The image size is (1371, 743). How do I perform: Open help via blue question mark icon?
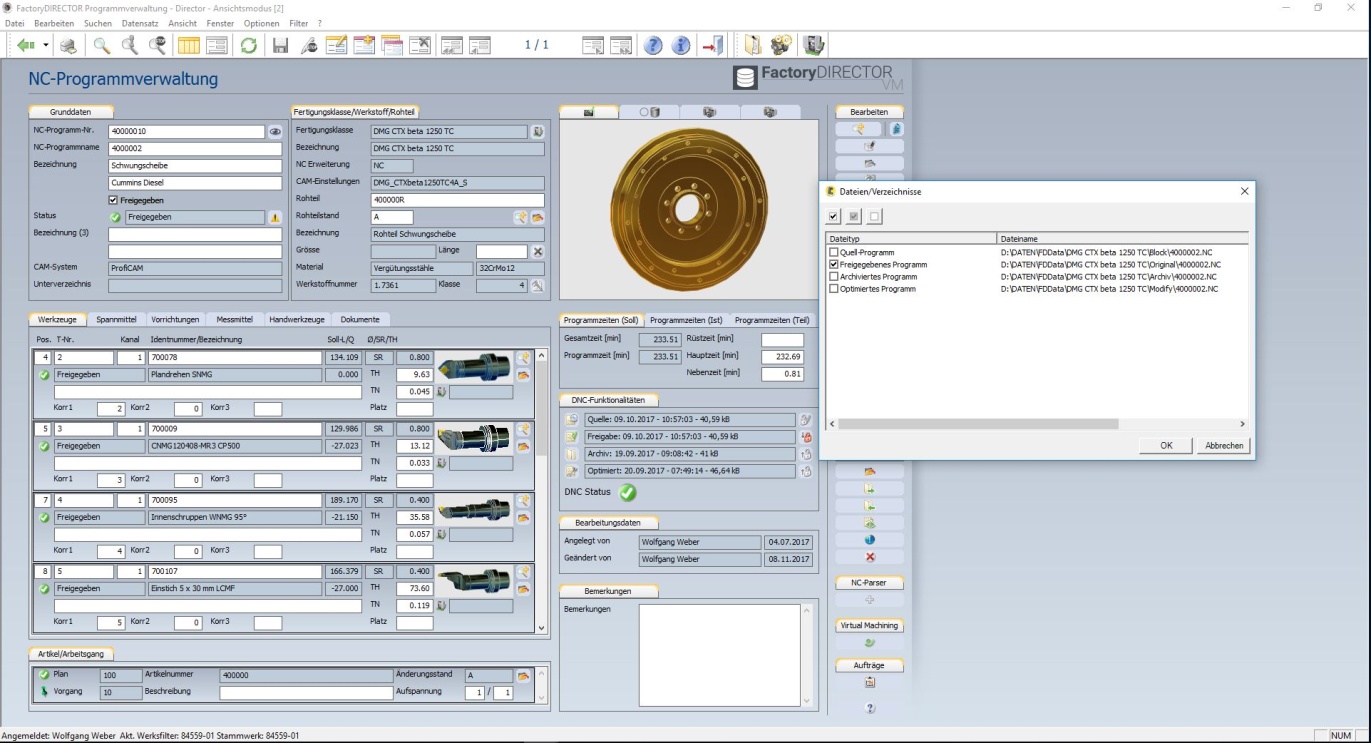click(653, 46)
